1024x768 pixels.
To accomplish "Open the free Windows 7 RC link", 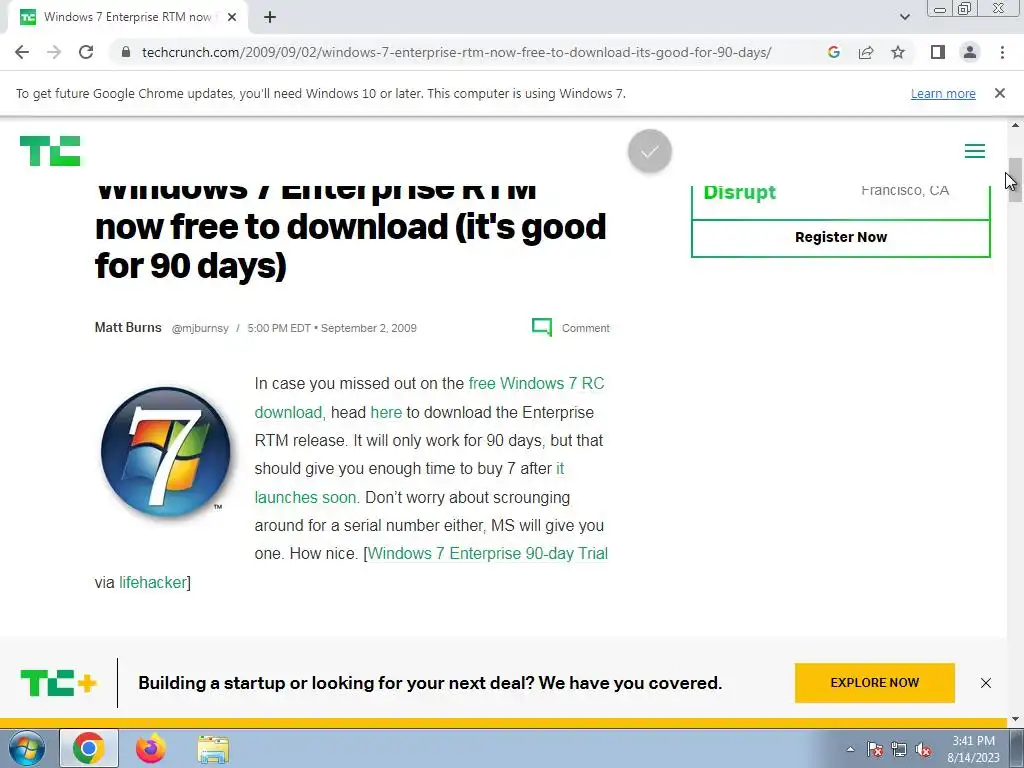I will (x=536, y=383).
